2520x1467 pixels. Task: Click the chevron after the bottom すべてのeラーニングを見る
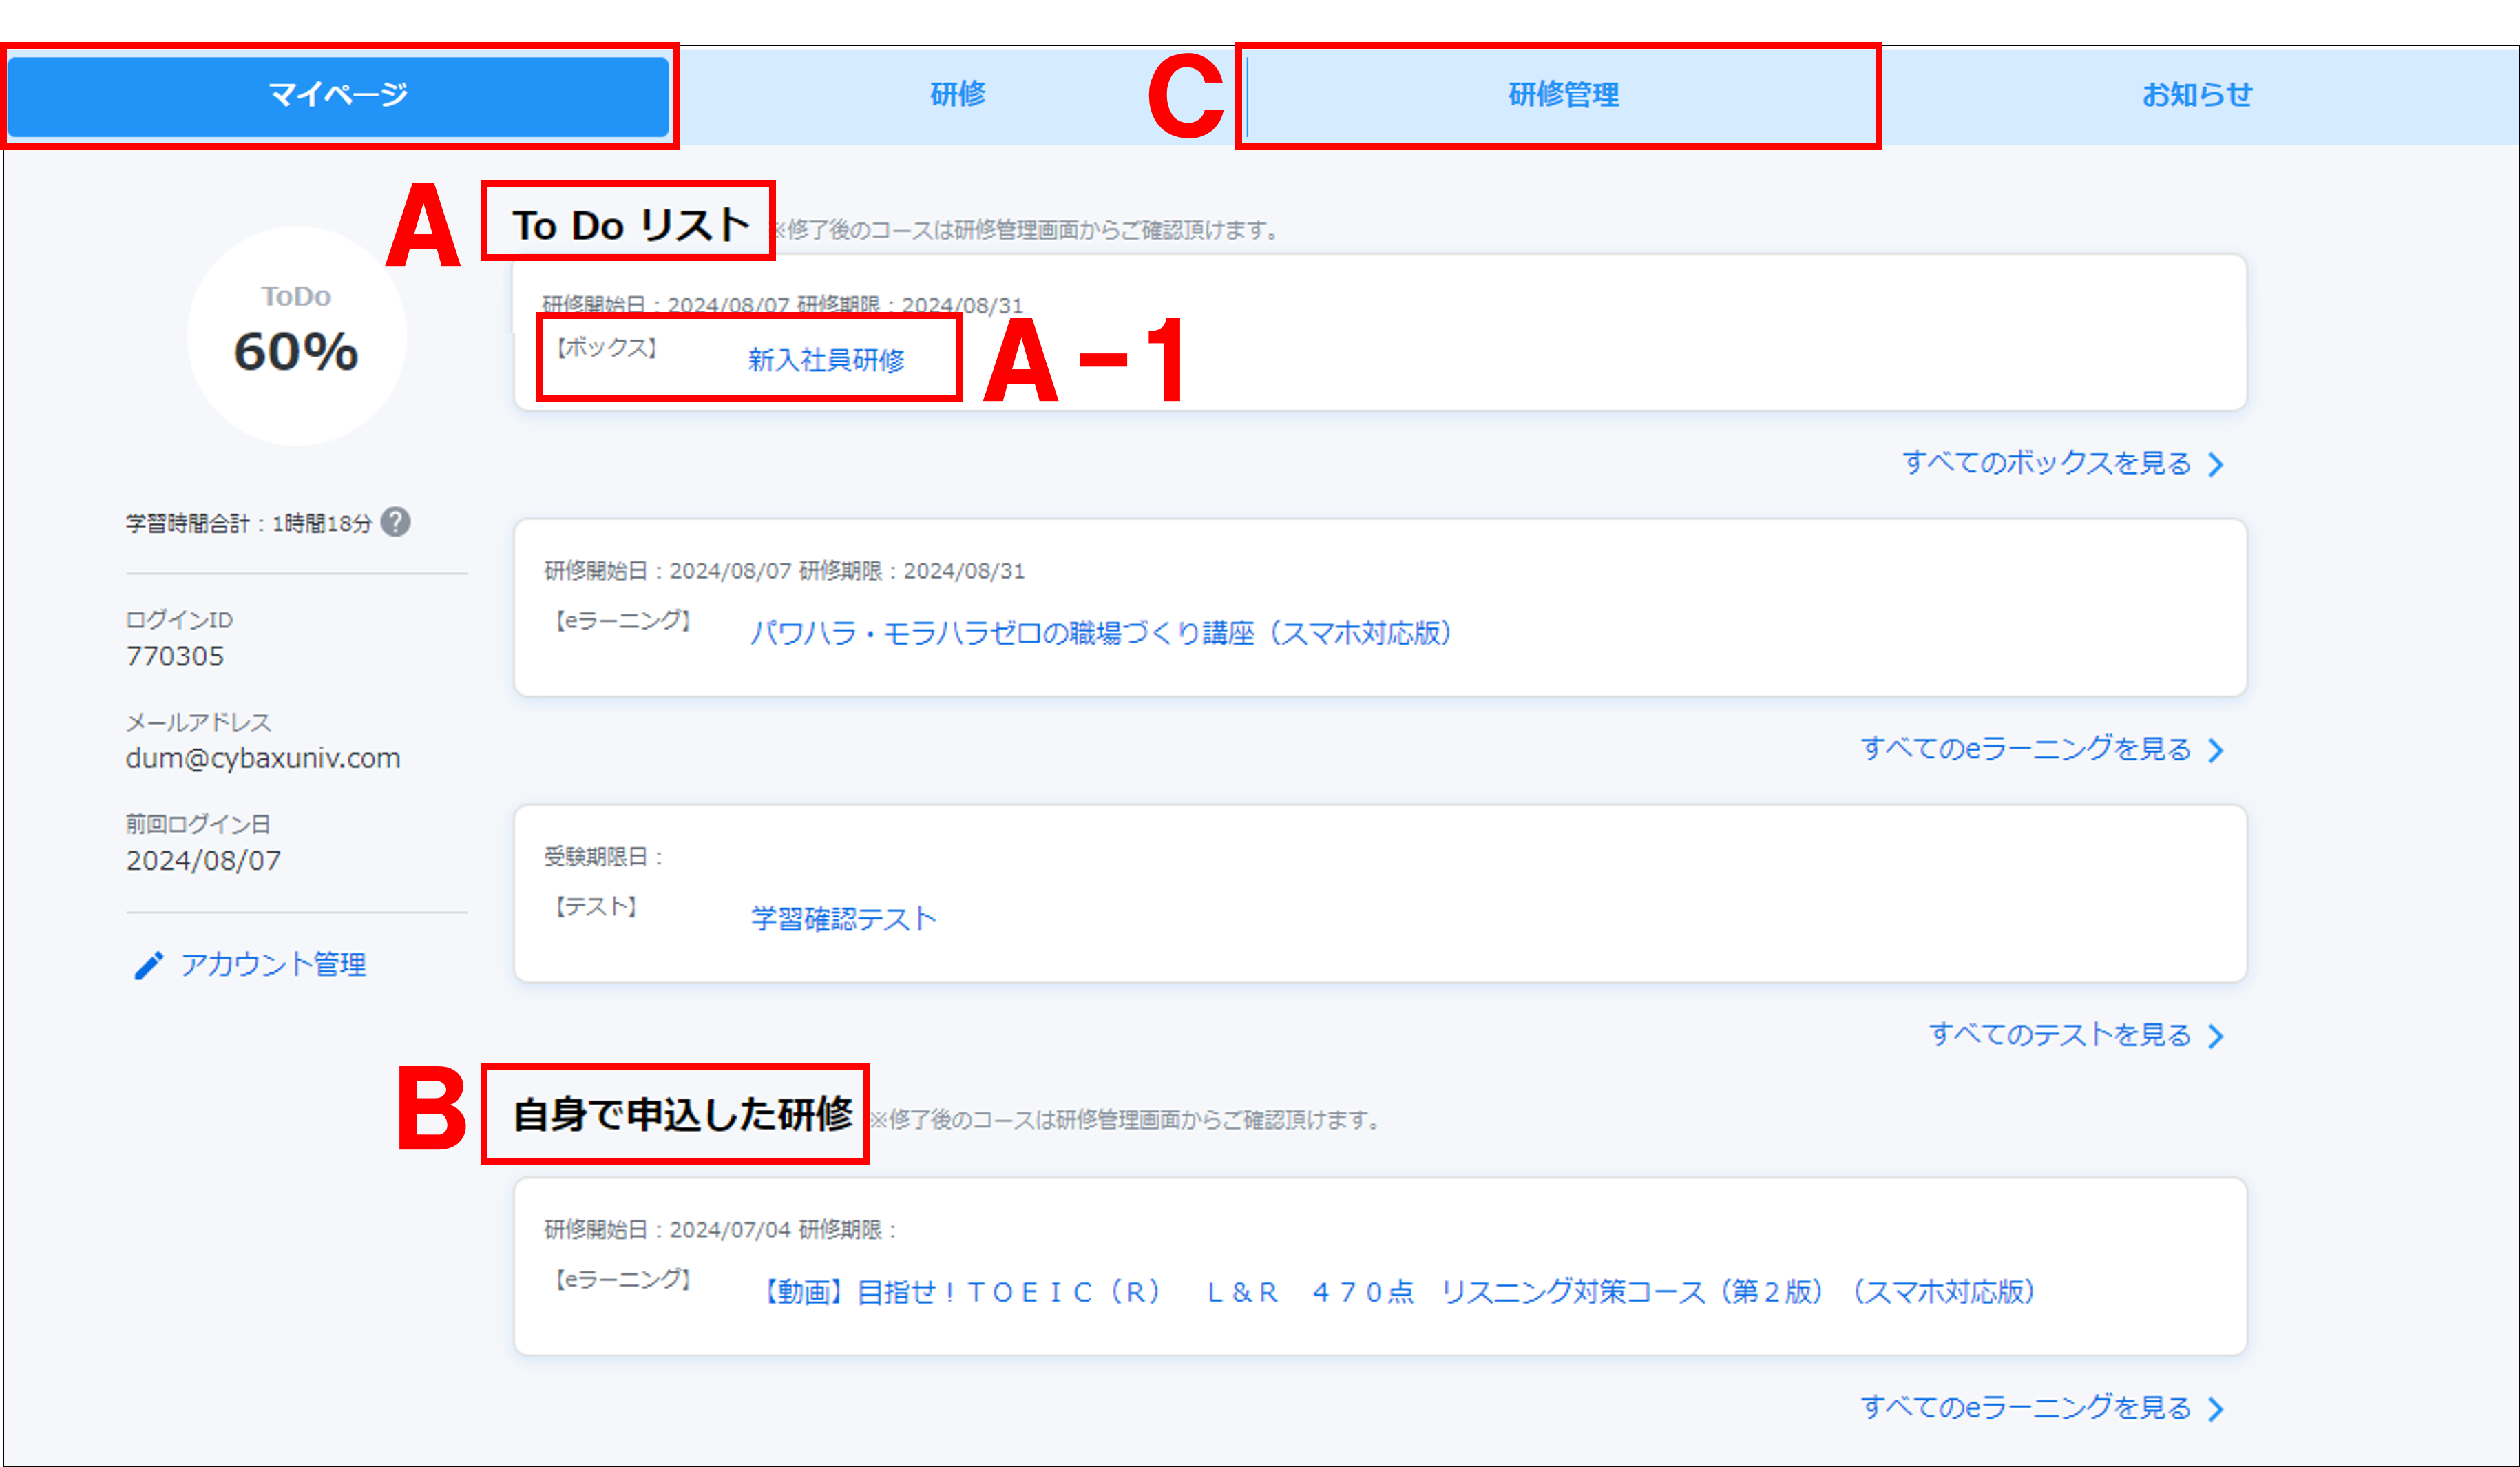coord(2216,1409)
